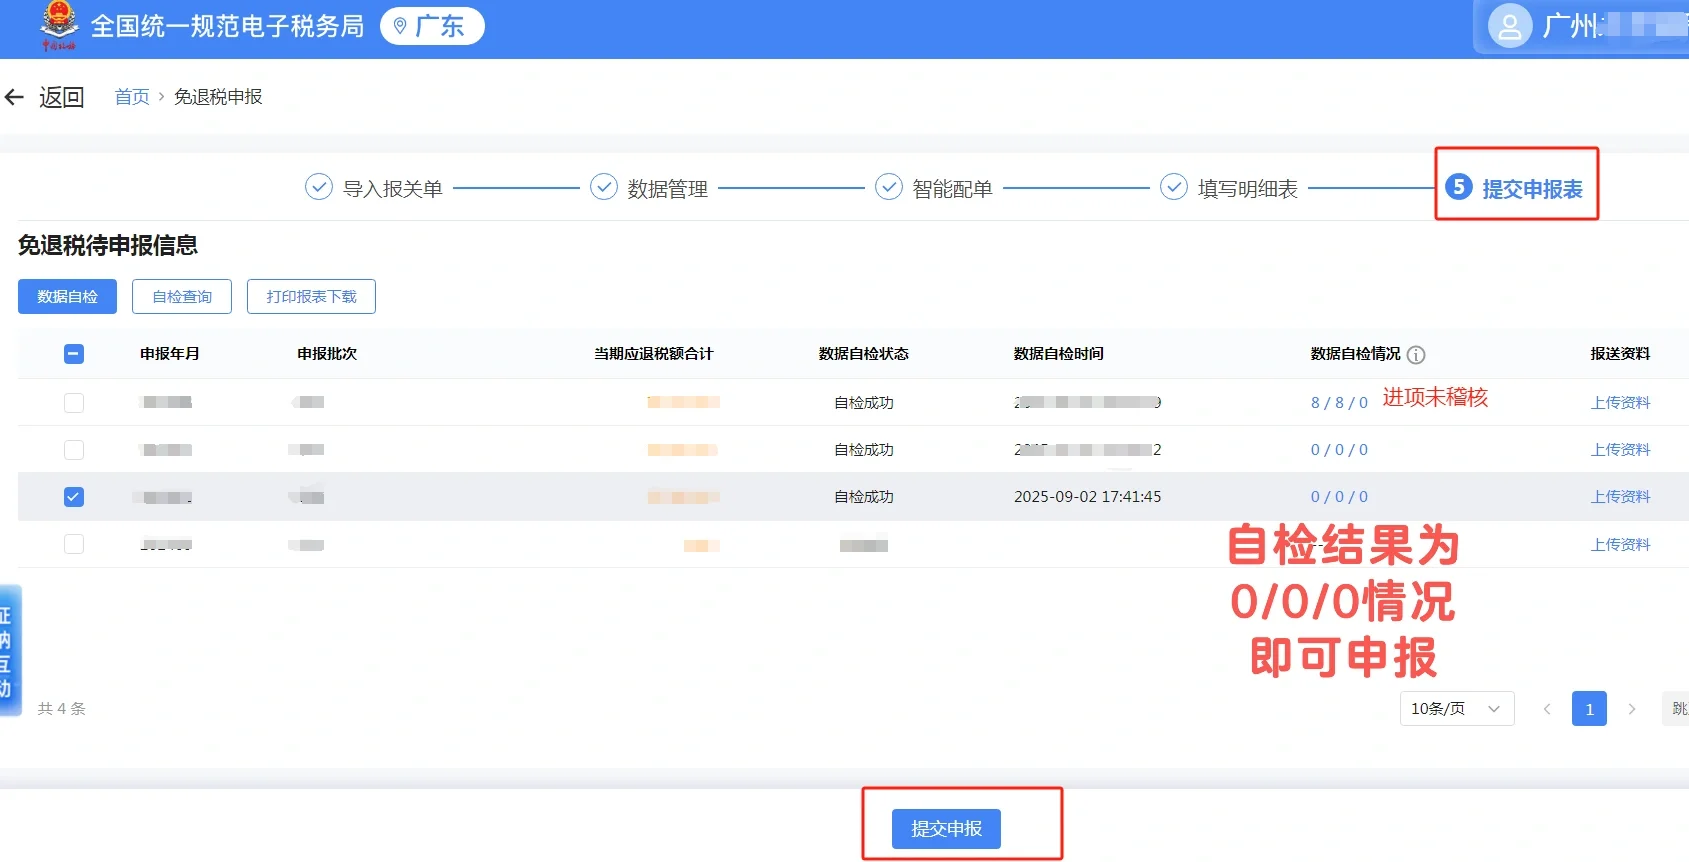Click the info icon beside 数据自检情况
Viewport: 1689px width, 862px height.
1416,354
